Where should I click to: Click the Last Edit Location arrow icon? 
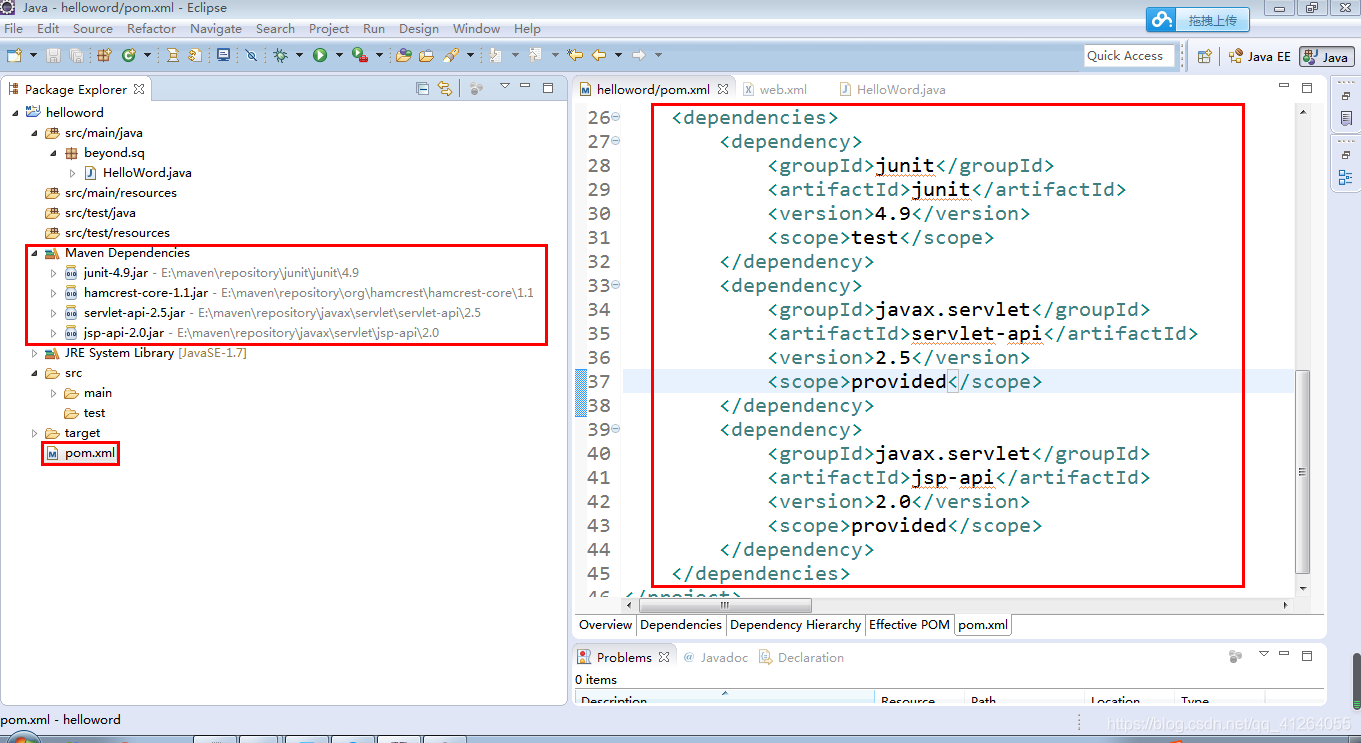575,55
